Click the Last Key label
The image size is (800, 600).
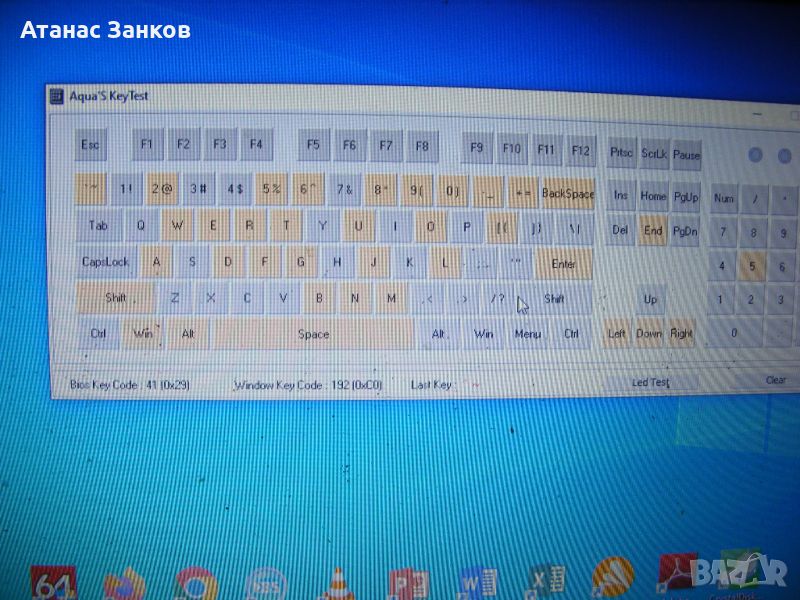pyautogui.click(x=431, y=385)
